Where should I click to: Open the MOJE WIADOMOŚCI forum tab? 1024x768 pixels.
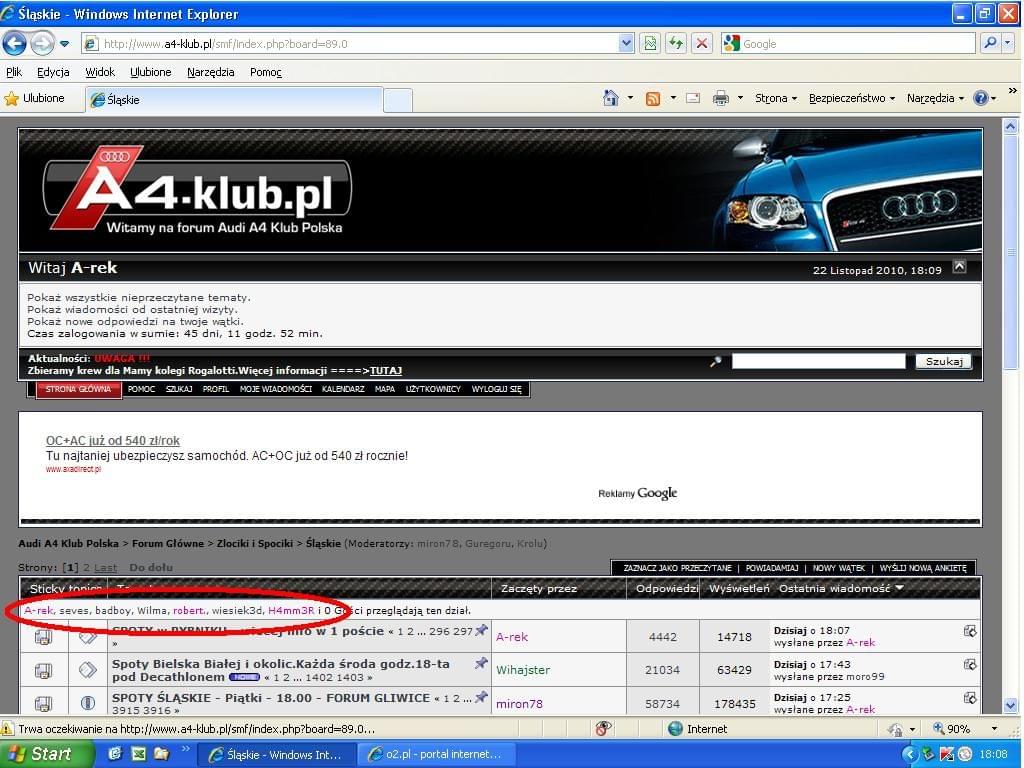276,389
